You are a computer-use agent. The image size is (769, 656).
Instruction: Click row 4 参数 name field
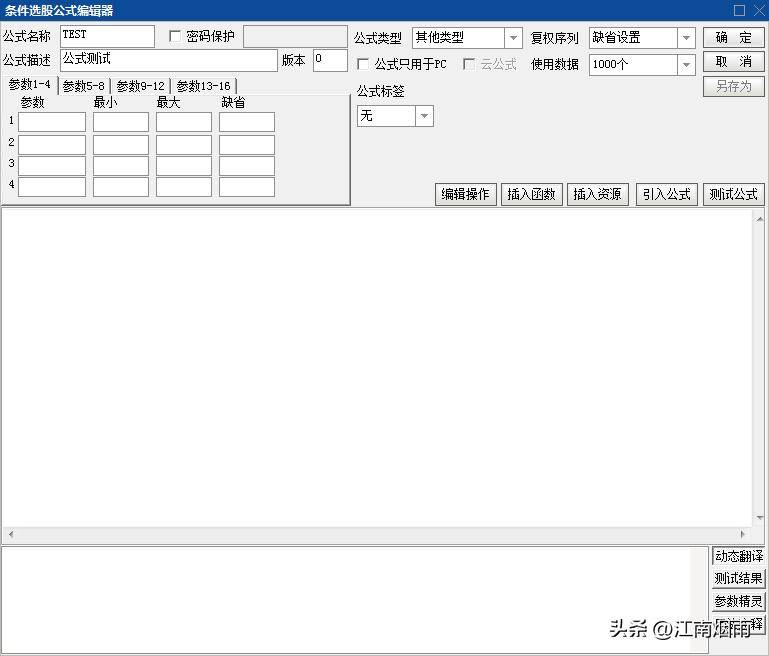pyautogui.click(x=52, y=187)
